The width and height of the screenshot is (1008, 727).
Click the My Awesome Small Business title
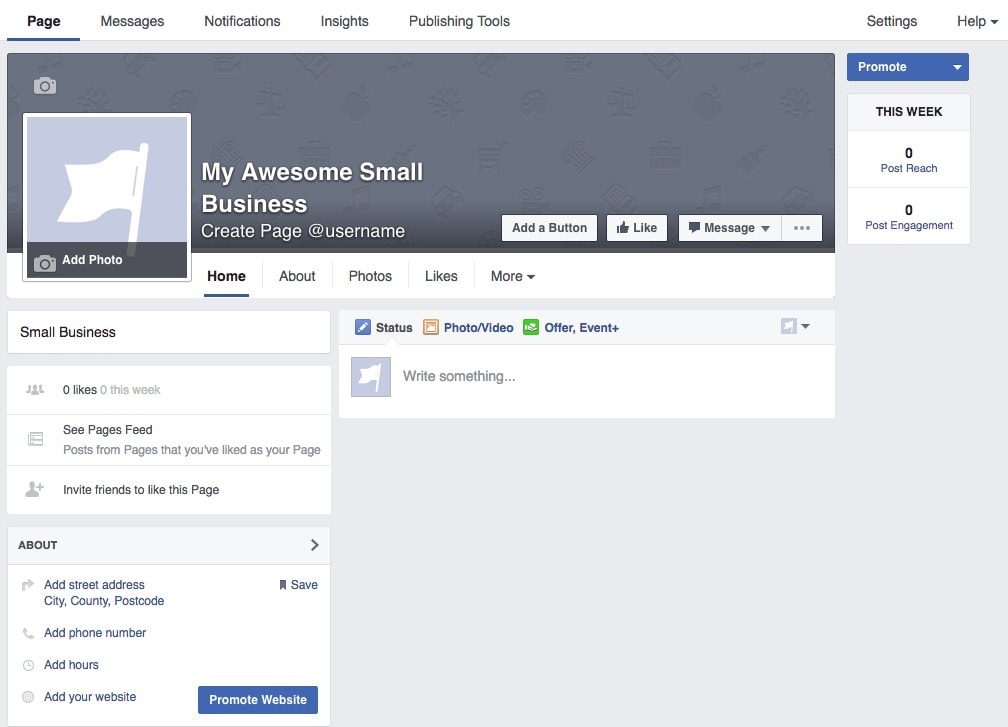click(x=312, y=188)
